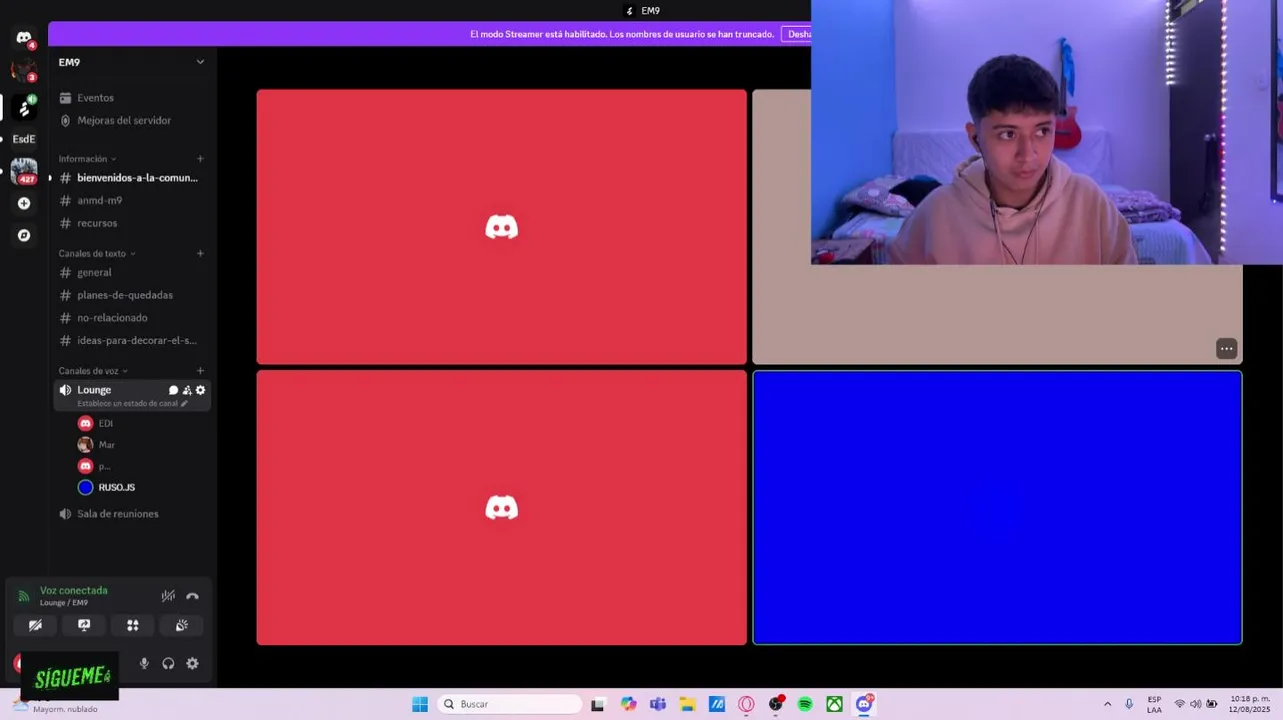The width and height of the screenshot is (1283, 720).
Task: Create a channel in Información category
Action: 200,159
